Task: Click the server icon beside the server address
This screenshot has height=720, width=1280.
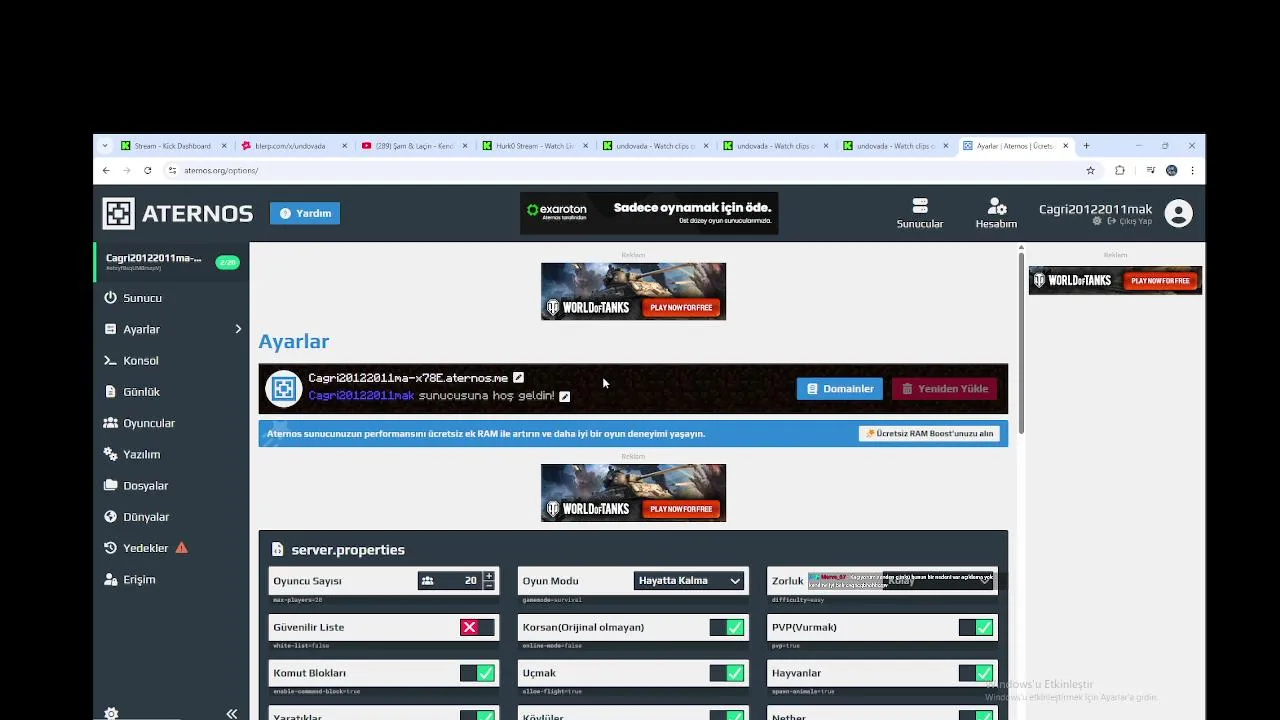Action: point(283,389)
